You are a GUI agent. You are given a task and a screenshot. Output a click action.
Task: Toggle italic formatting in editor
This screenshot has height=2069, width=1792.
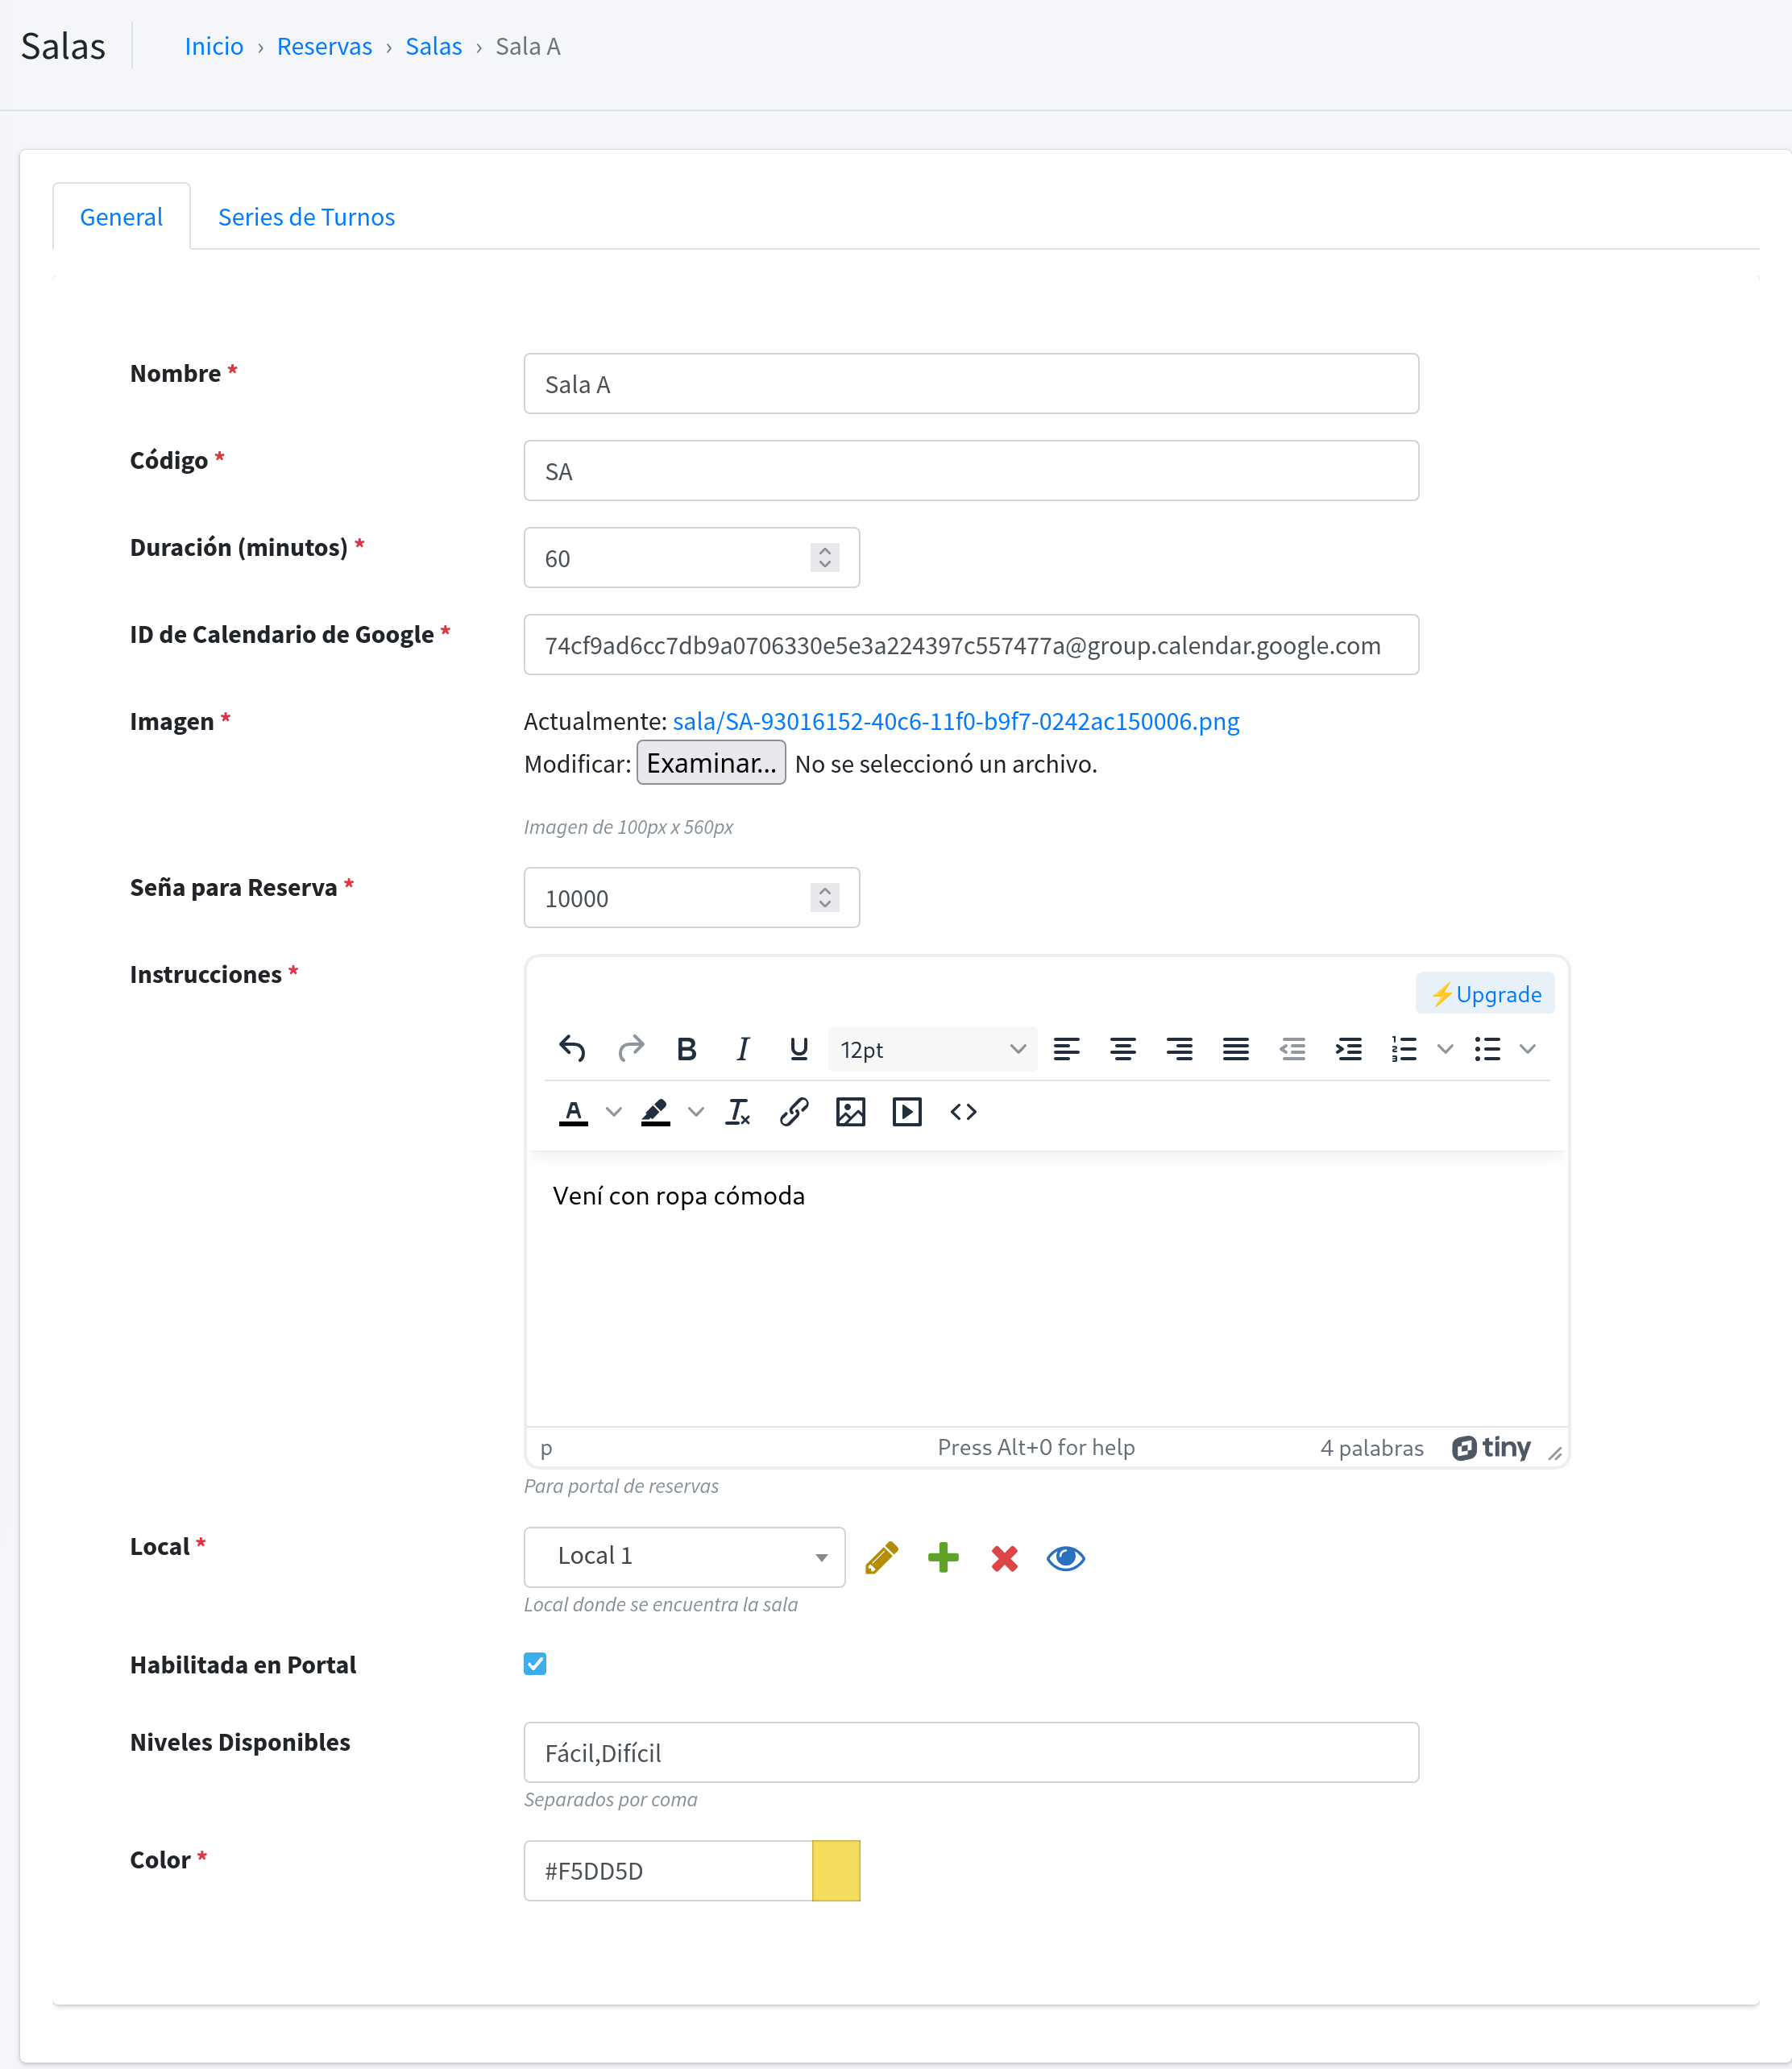(742, 1049)
